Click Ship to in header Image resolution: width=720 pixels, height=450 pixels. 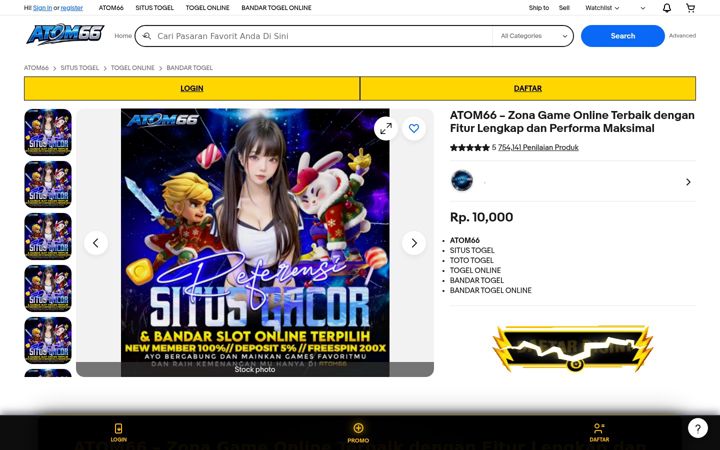coord(539,8)
